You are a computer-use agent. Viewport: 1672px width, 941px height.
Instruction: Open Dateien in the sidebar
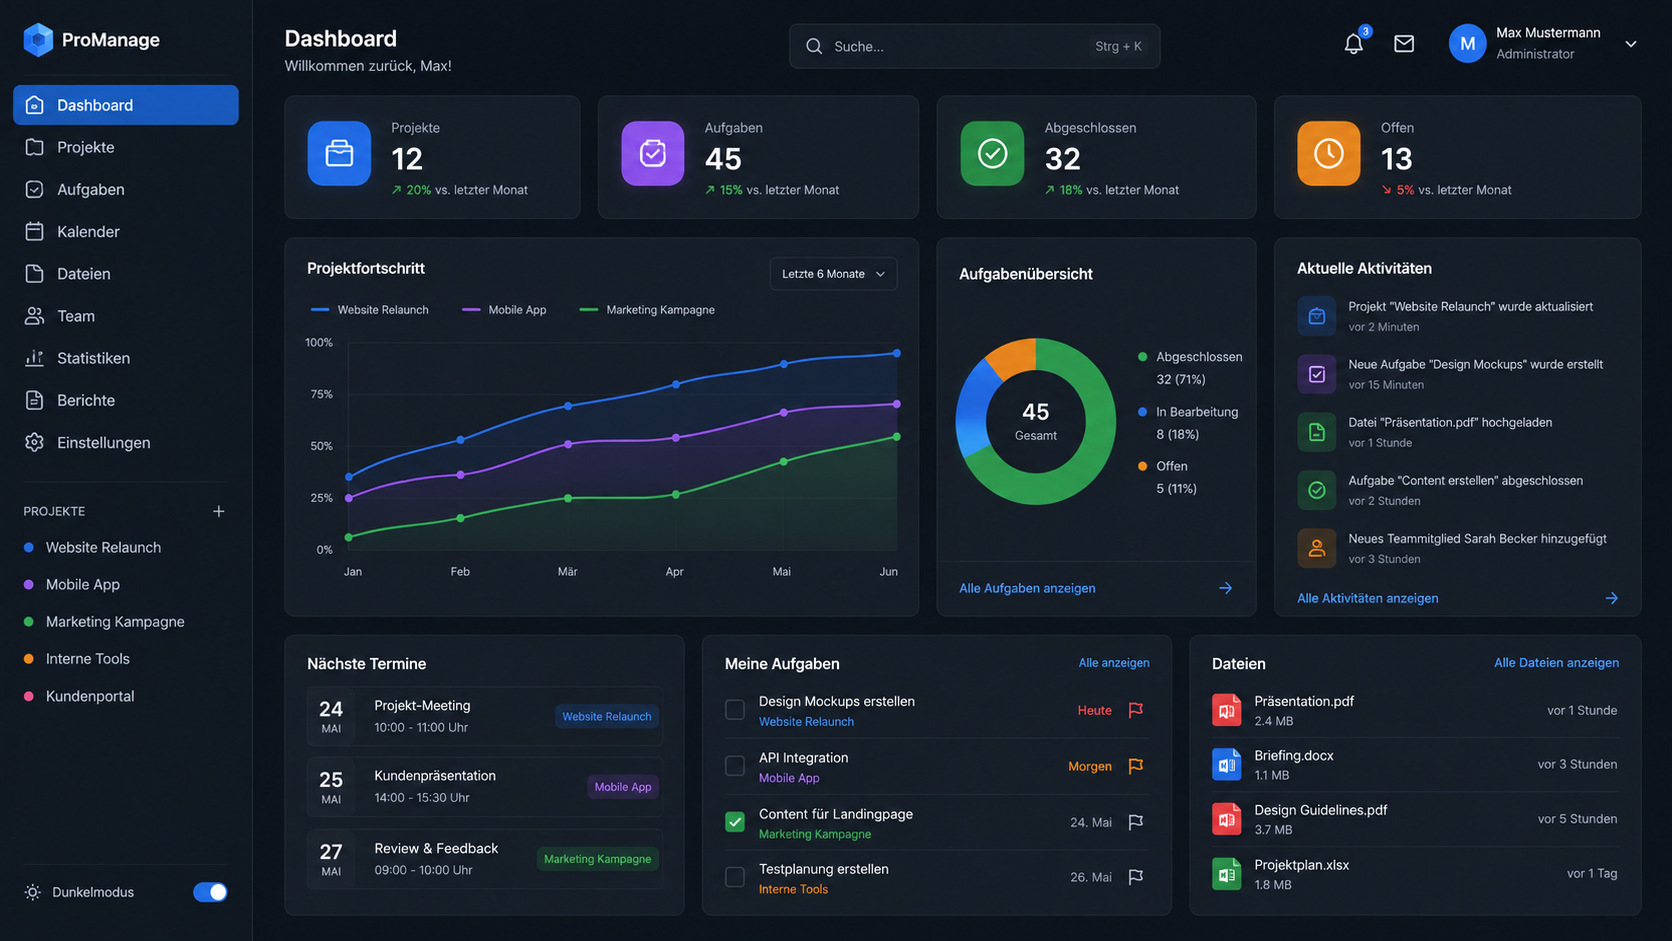tap(126, 273)
